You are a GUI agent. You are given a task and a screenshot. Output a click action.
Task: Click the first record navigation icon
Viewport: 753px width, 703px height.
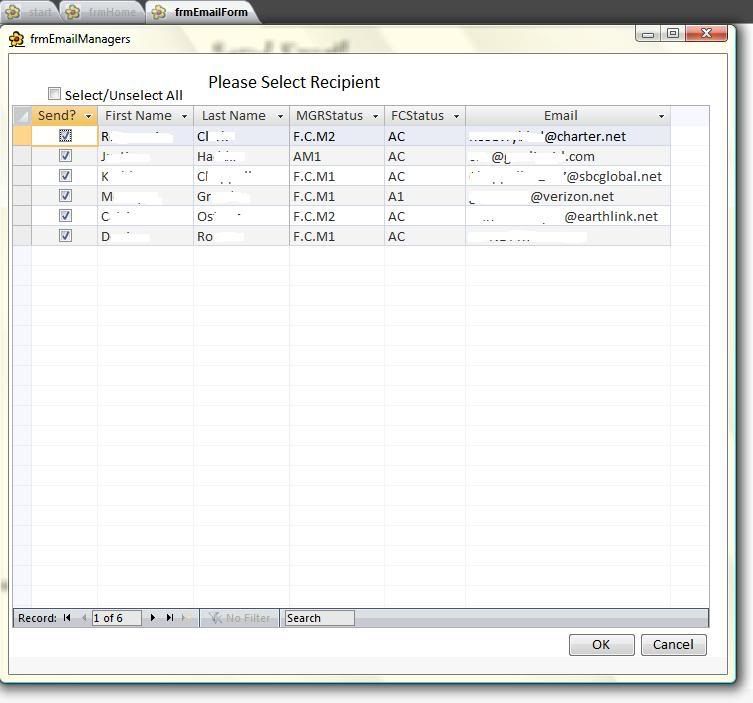pos(67,618)
